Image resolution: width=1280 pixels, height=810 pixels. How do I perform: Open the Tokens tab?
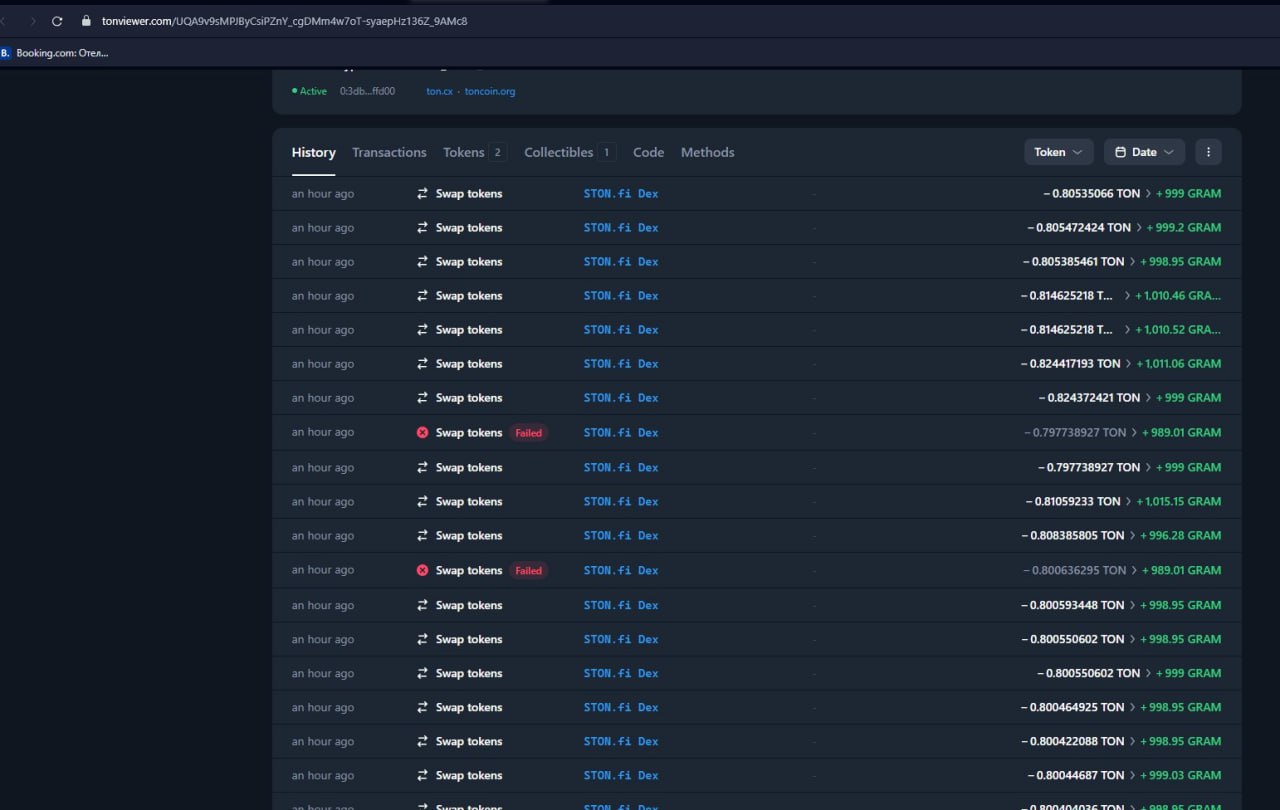click(x=463, y=153)
